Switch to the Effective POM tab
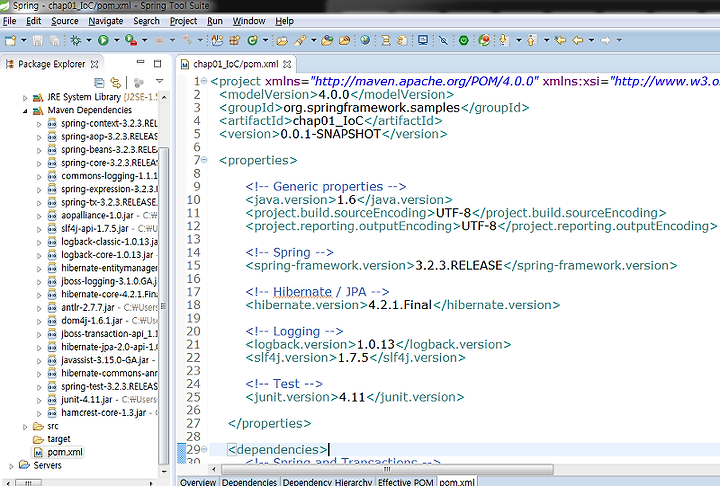The width and height of the screenshot is (720, 486). (x=405, y=481)
